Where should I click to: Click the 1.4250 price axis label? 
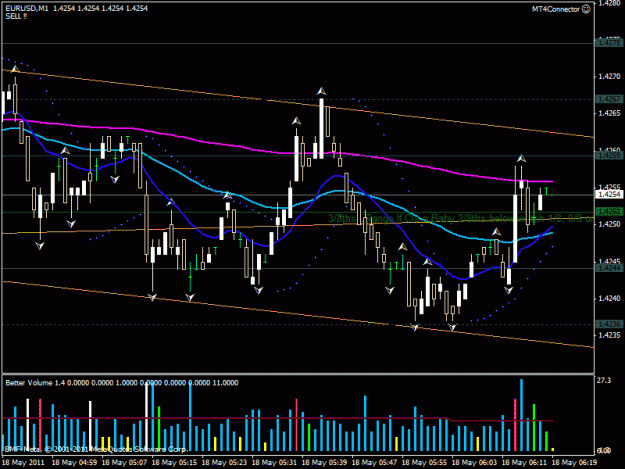pyautogui.click(x=609, y=224)
